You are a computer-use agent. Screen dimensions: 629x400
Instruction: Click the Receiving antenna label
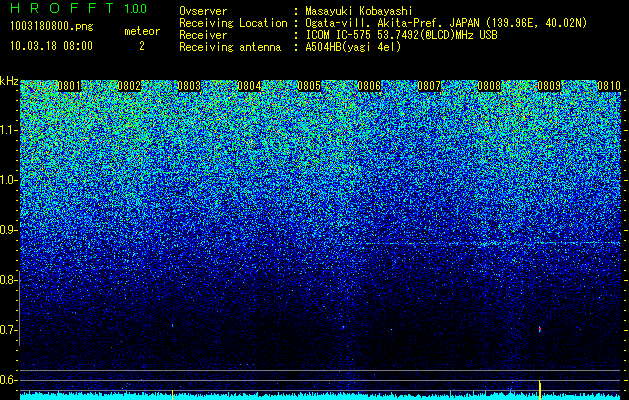(230, 47)
